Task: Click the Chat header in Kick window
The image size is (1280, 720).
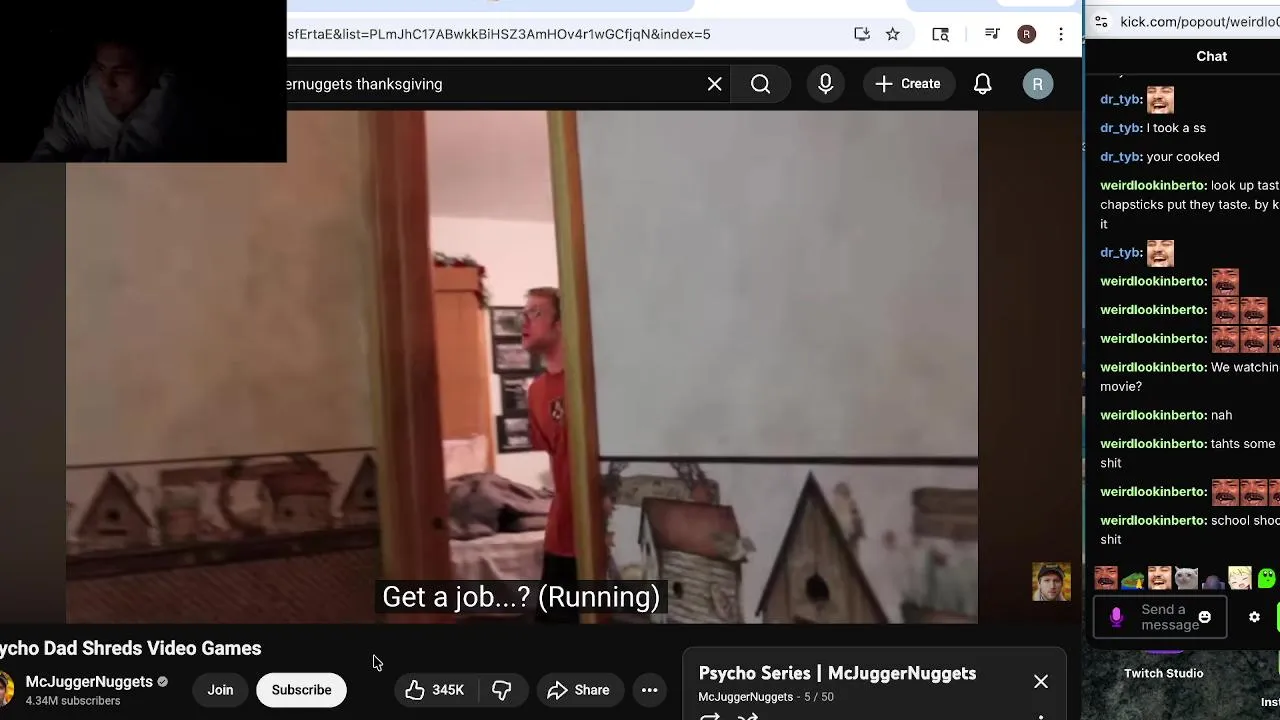Action: click(1211, 56)
